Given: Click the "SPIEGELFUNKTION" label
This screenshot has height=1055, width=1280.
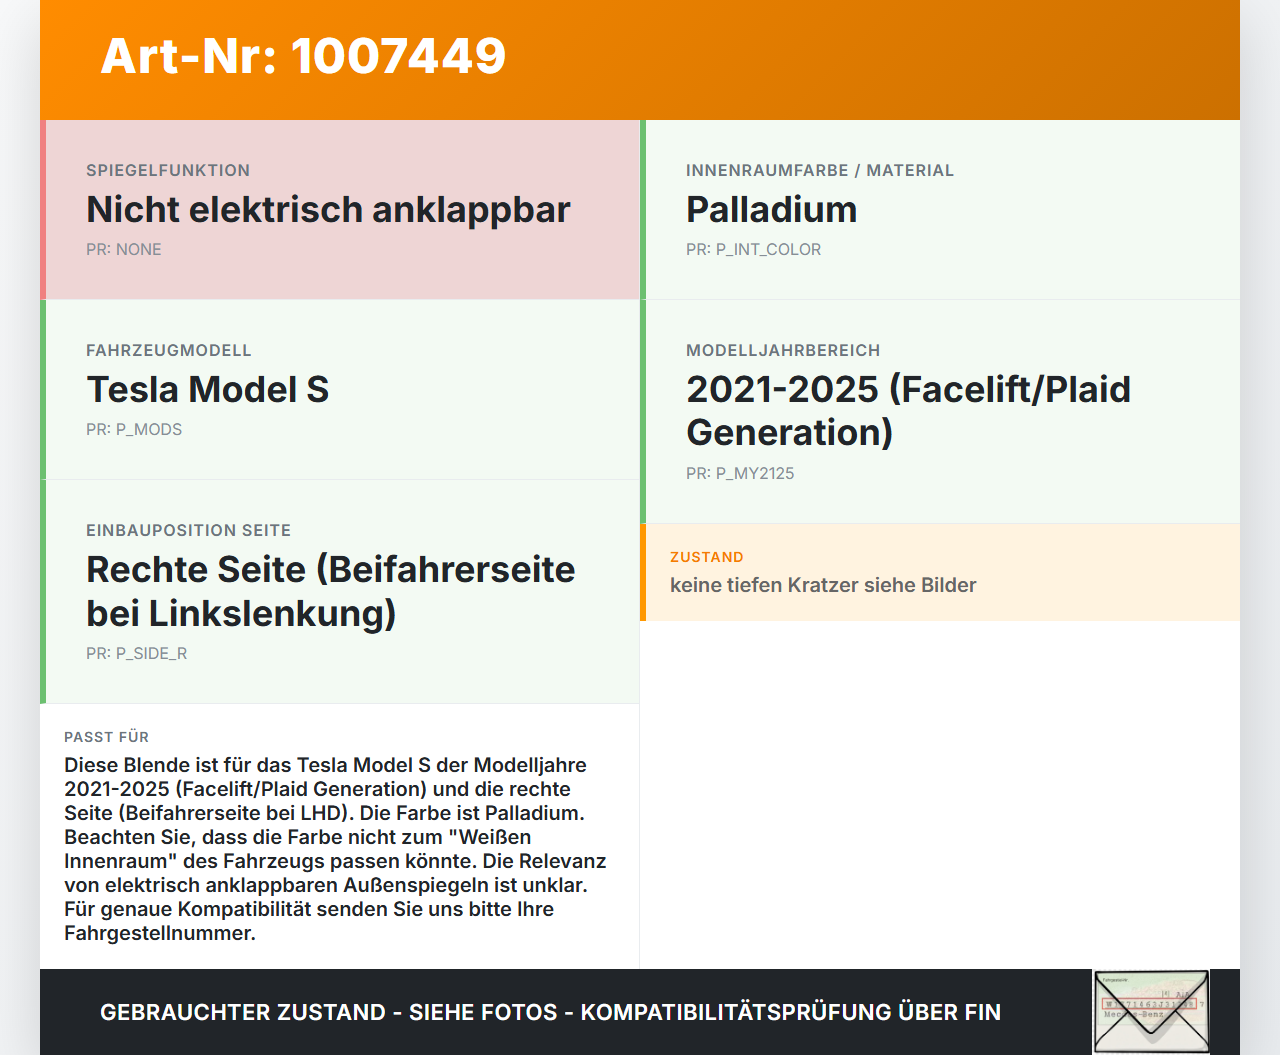Looking at the screenshot, I should click(x=168, y=170).
